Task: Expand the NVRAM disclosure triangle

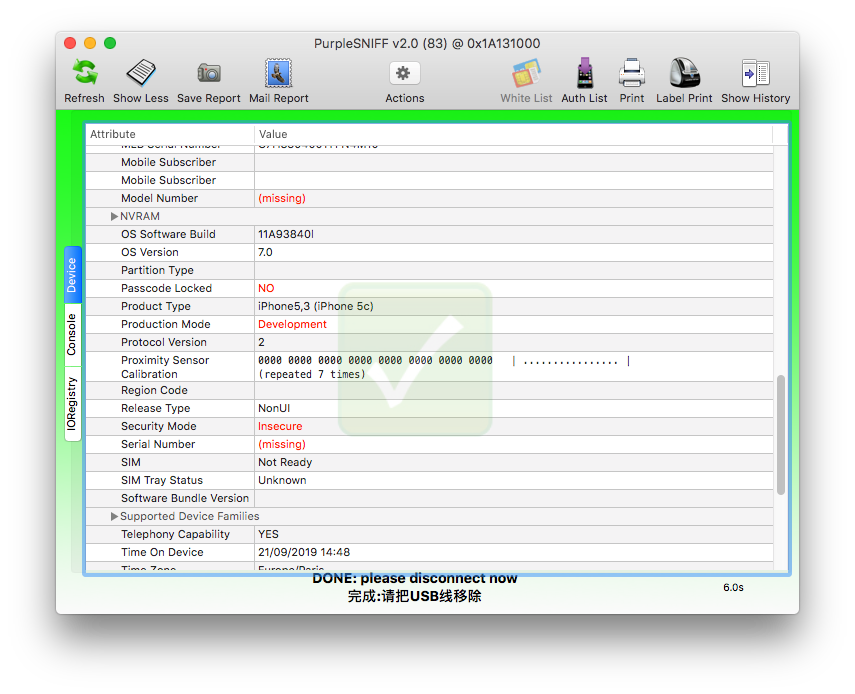Action: [114, 216]
